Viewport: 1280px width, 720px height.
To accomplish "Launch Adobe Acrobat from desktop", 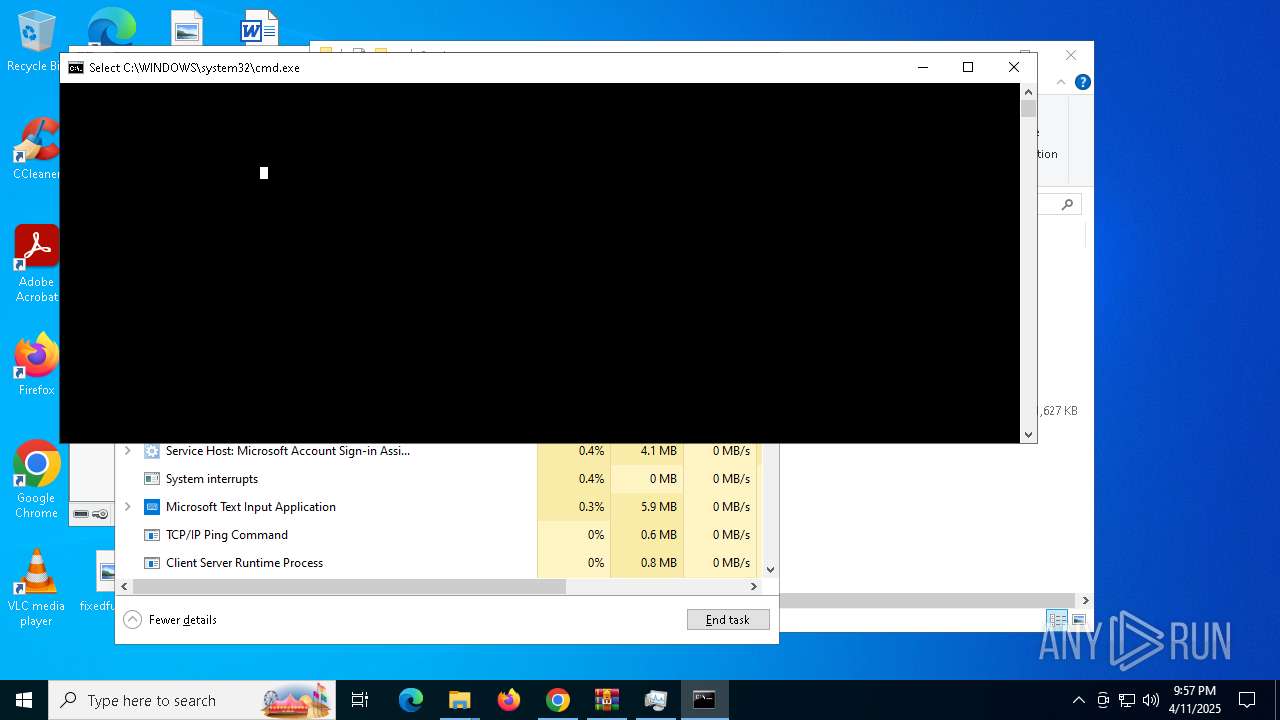I will tap(36, 264).
